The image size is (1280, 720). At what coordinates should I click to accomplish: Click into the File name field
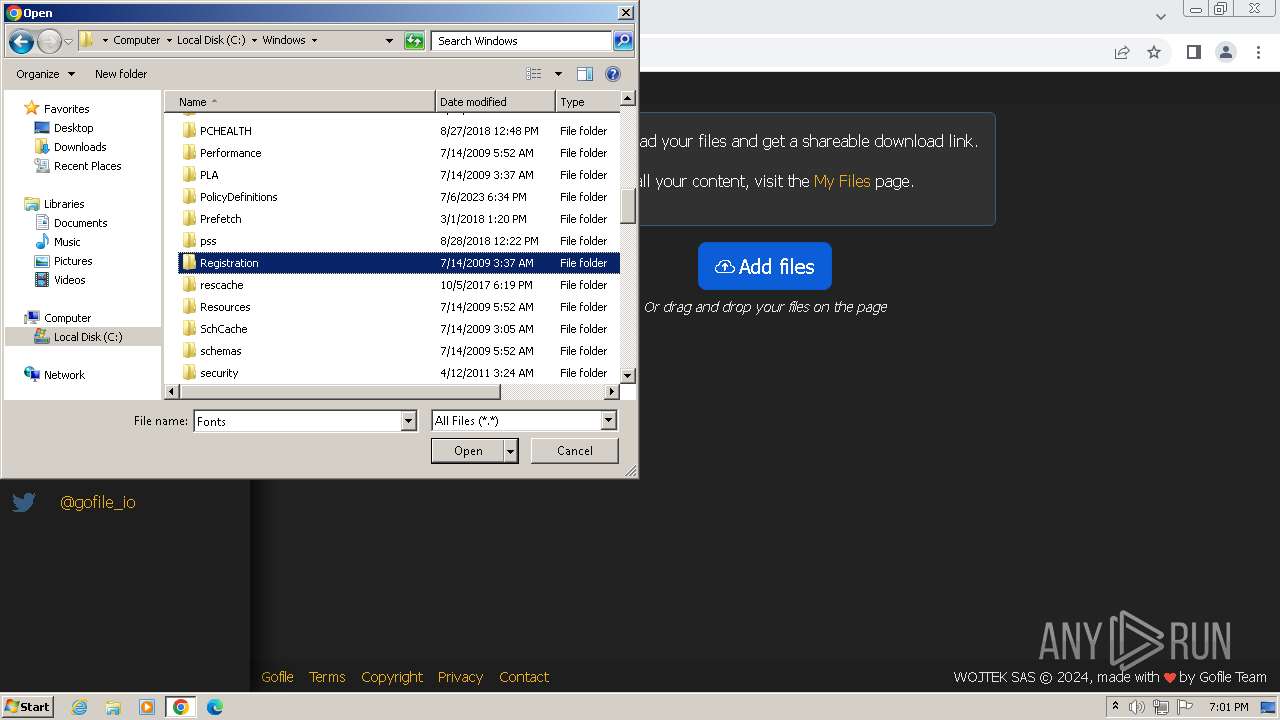297,421
